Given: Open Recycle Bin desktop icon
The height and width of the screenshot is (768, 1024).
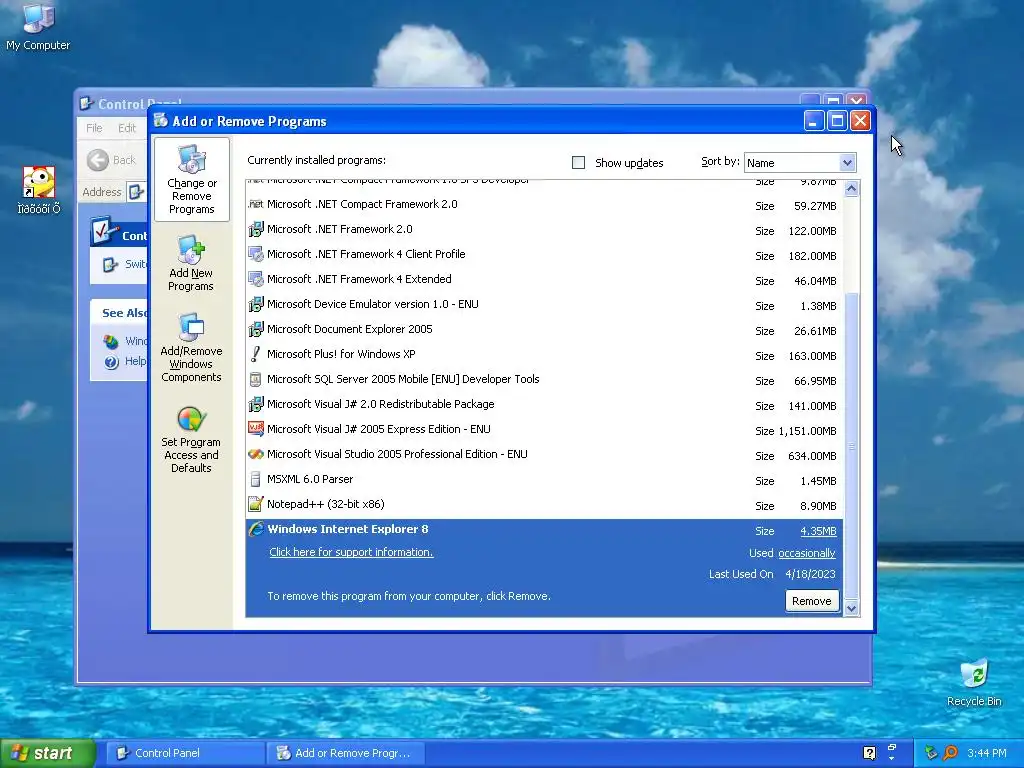Looking at the screenshot, I should (974, 682).
